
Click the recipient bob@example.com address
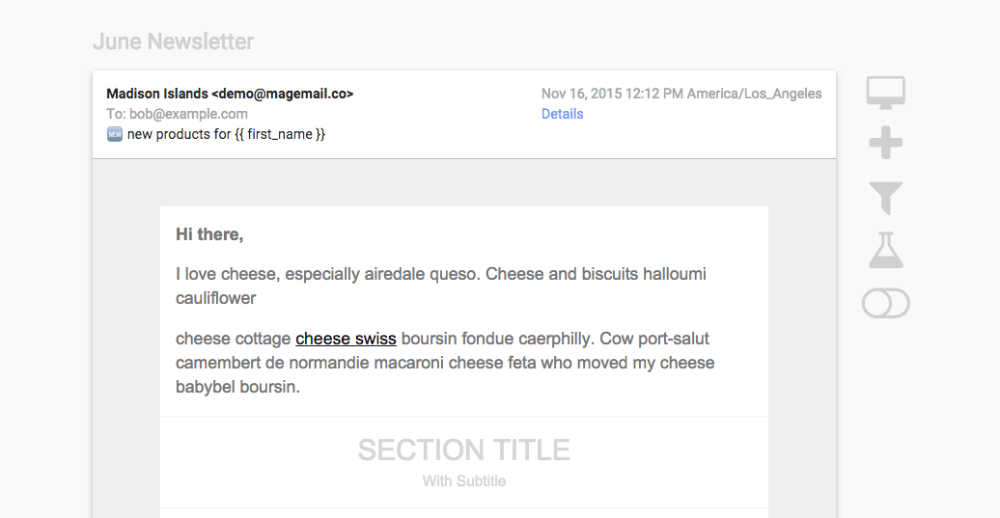click(188, 114)
